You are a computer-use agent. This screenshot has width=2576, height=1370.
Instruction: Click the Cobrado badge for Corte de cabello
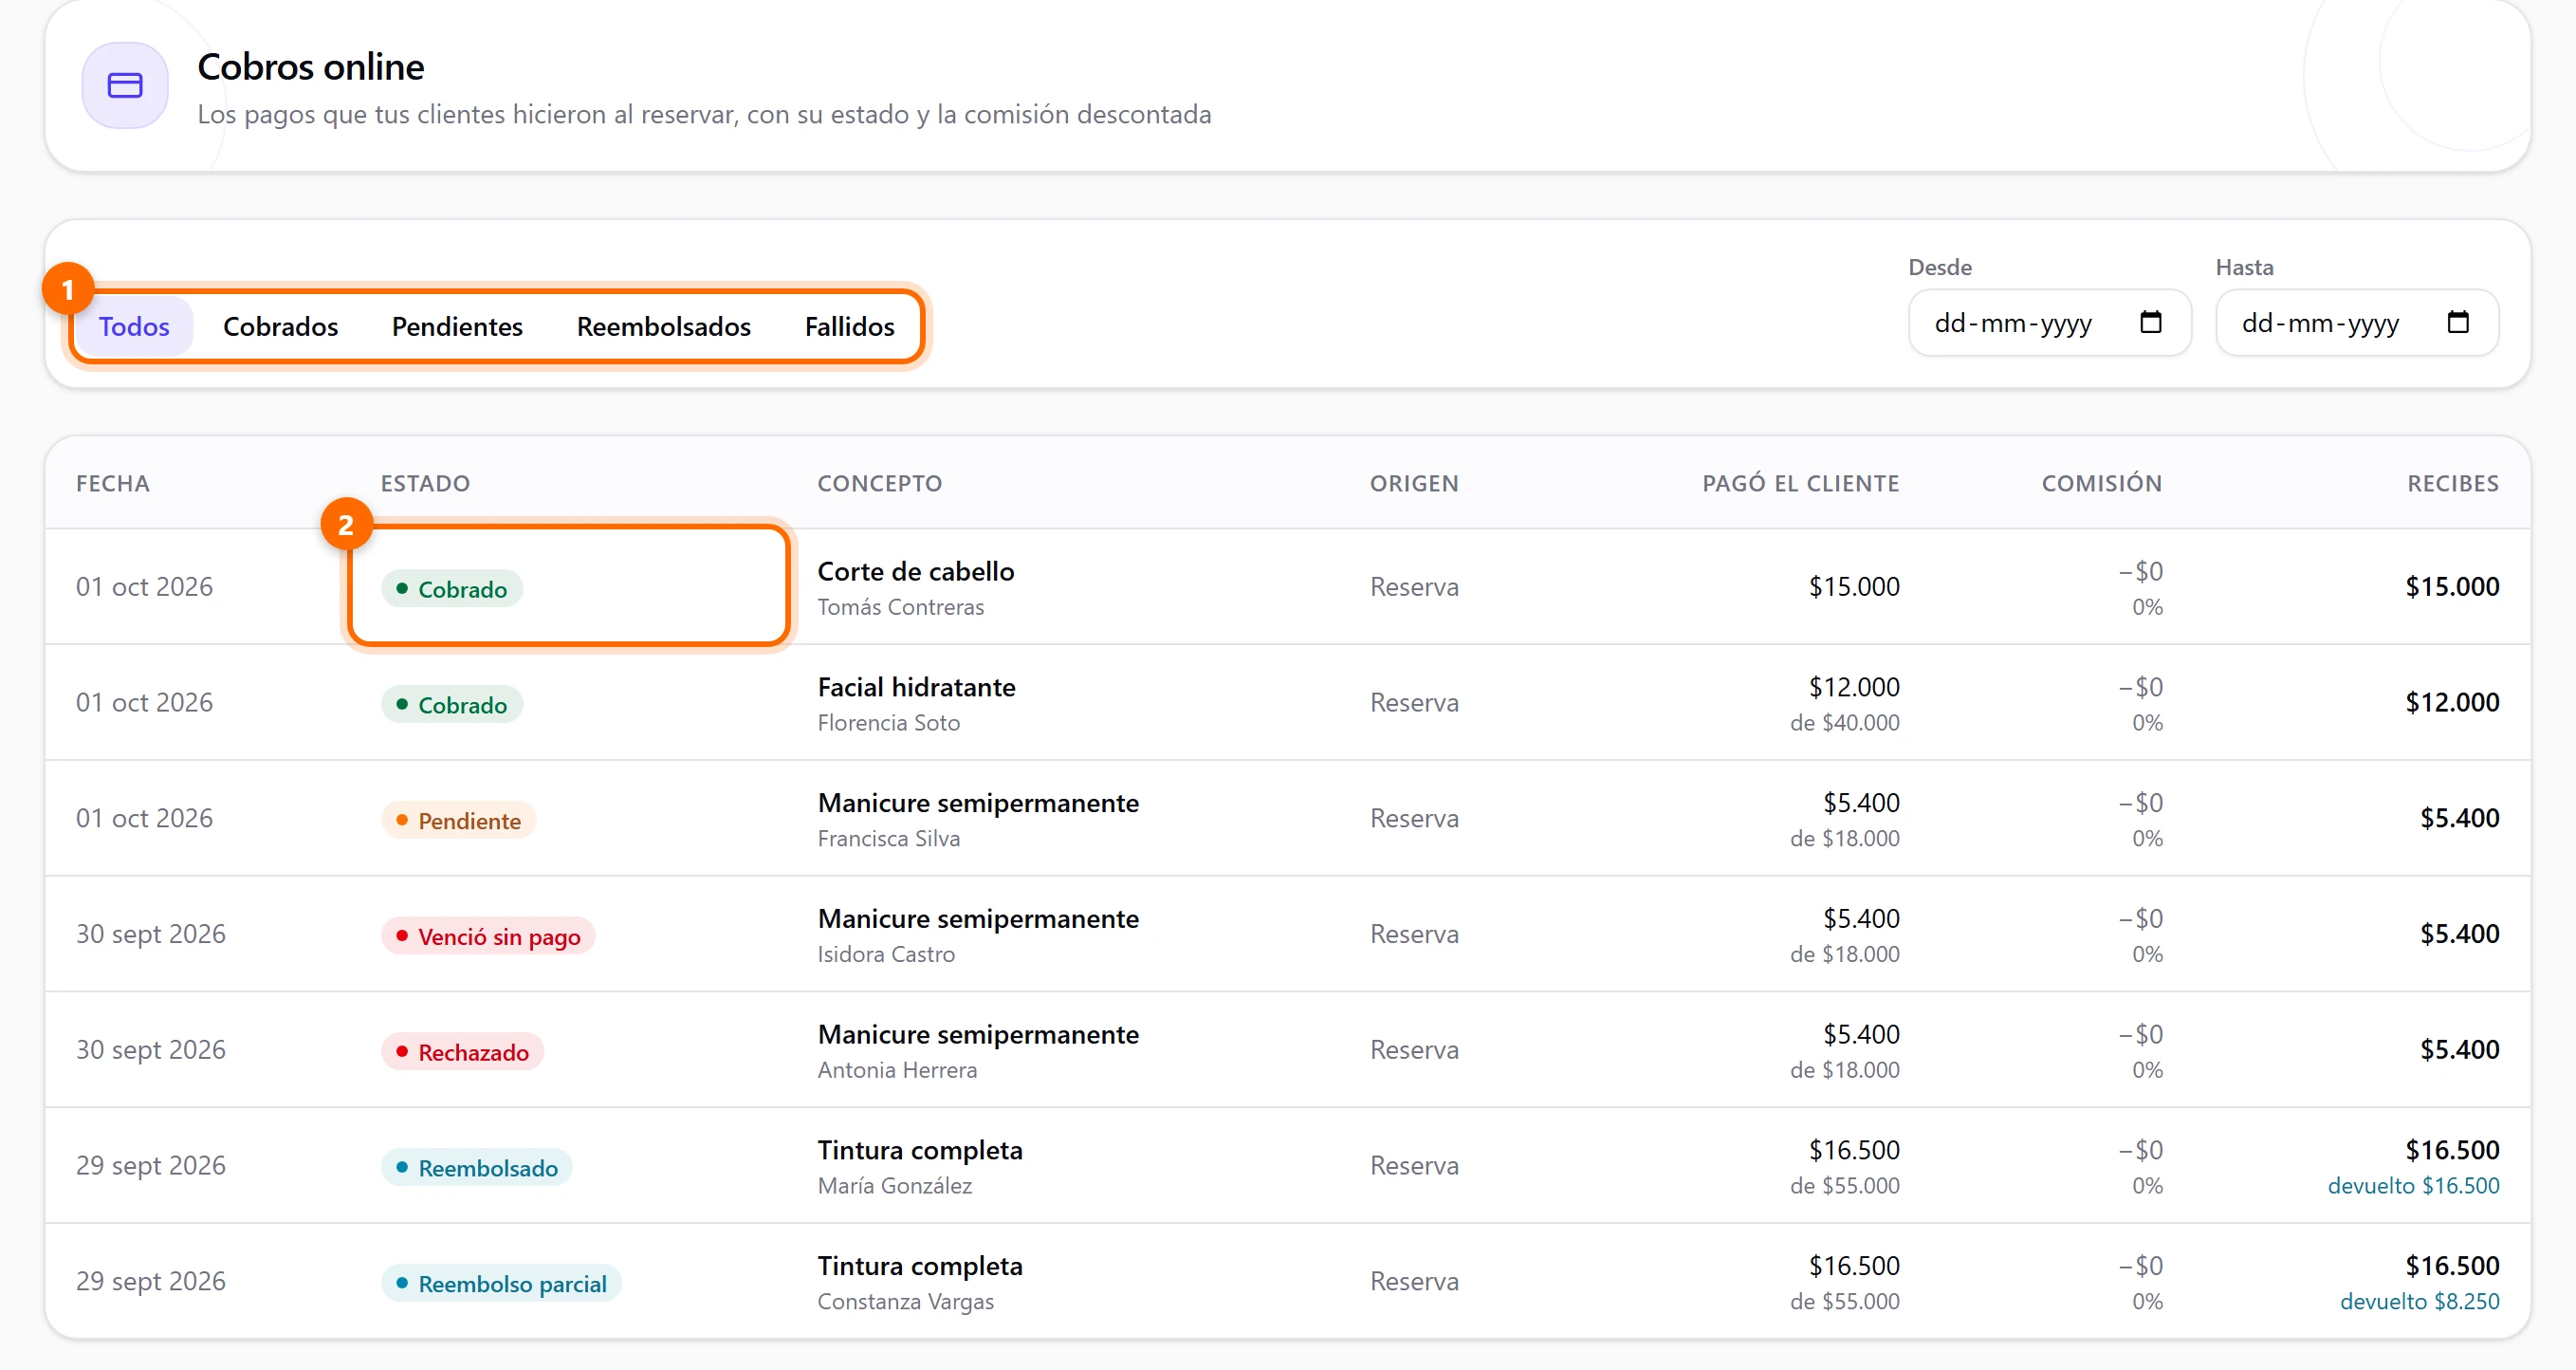point(452,588)
